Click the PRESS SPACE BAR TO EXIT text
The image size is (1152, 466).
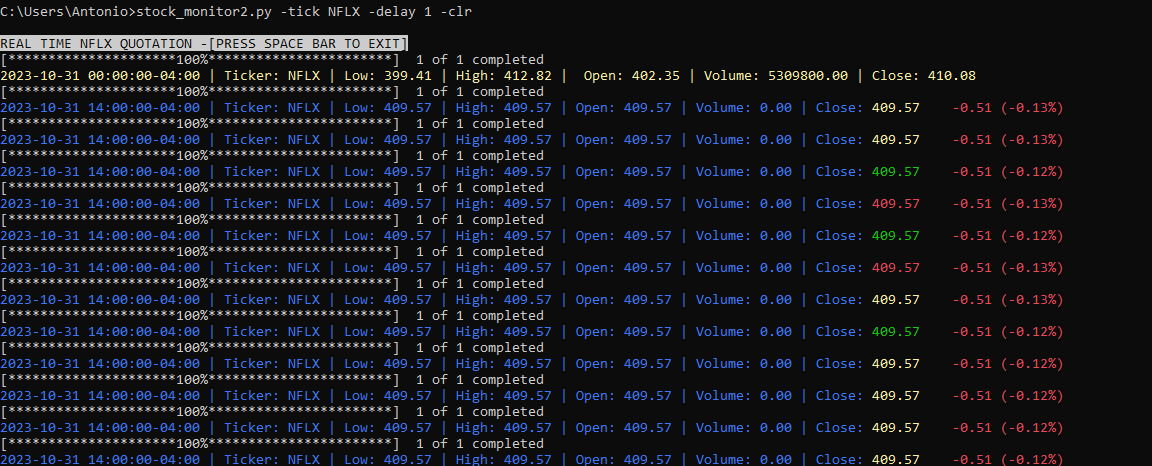tap(307, 43)
